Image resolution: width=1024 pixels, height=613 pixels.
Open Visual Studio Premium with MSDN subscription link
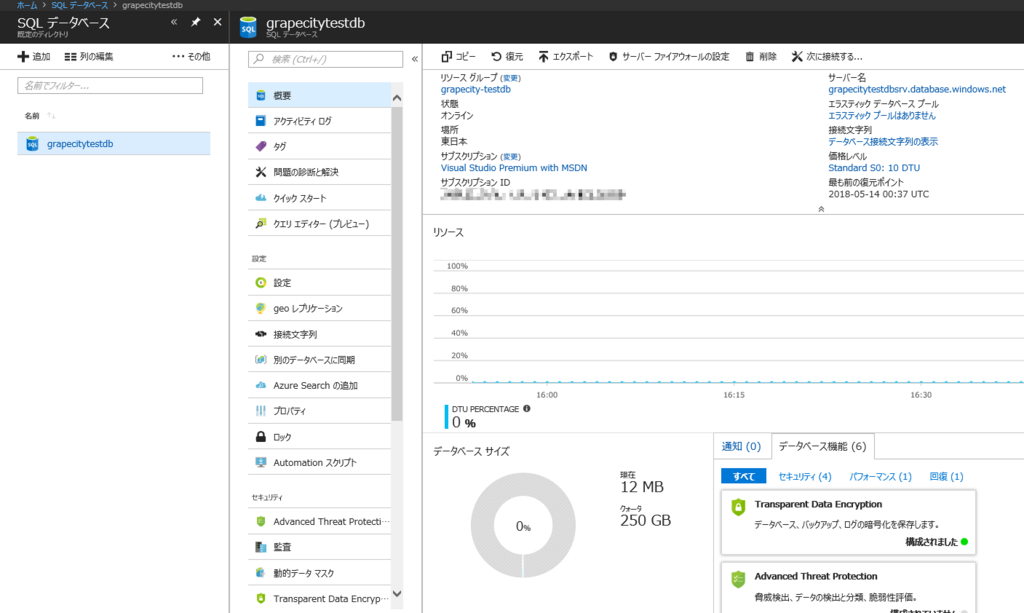point(514,168)
